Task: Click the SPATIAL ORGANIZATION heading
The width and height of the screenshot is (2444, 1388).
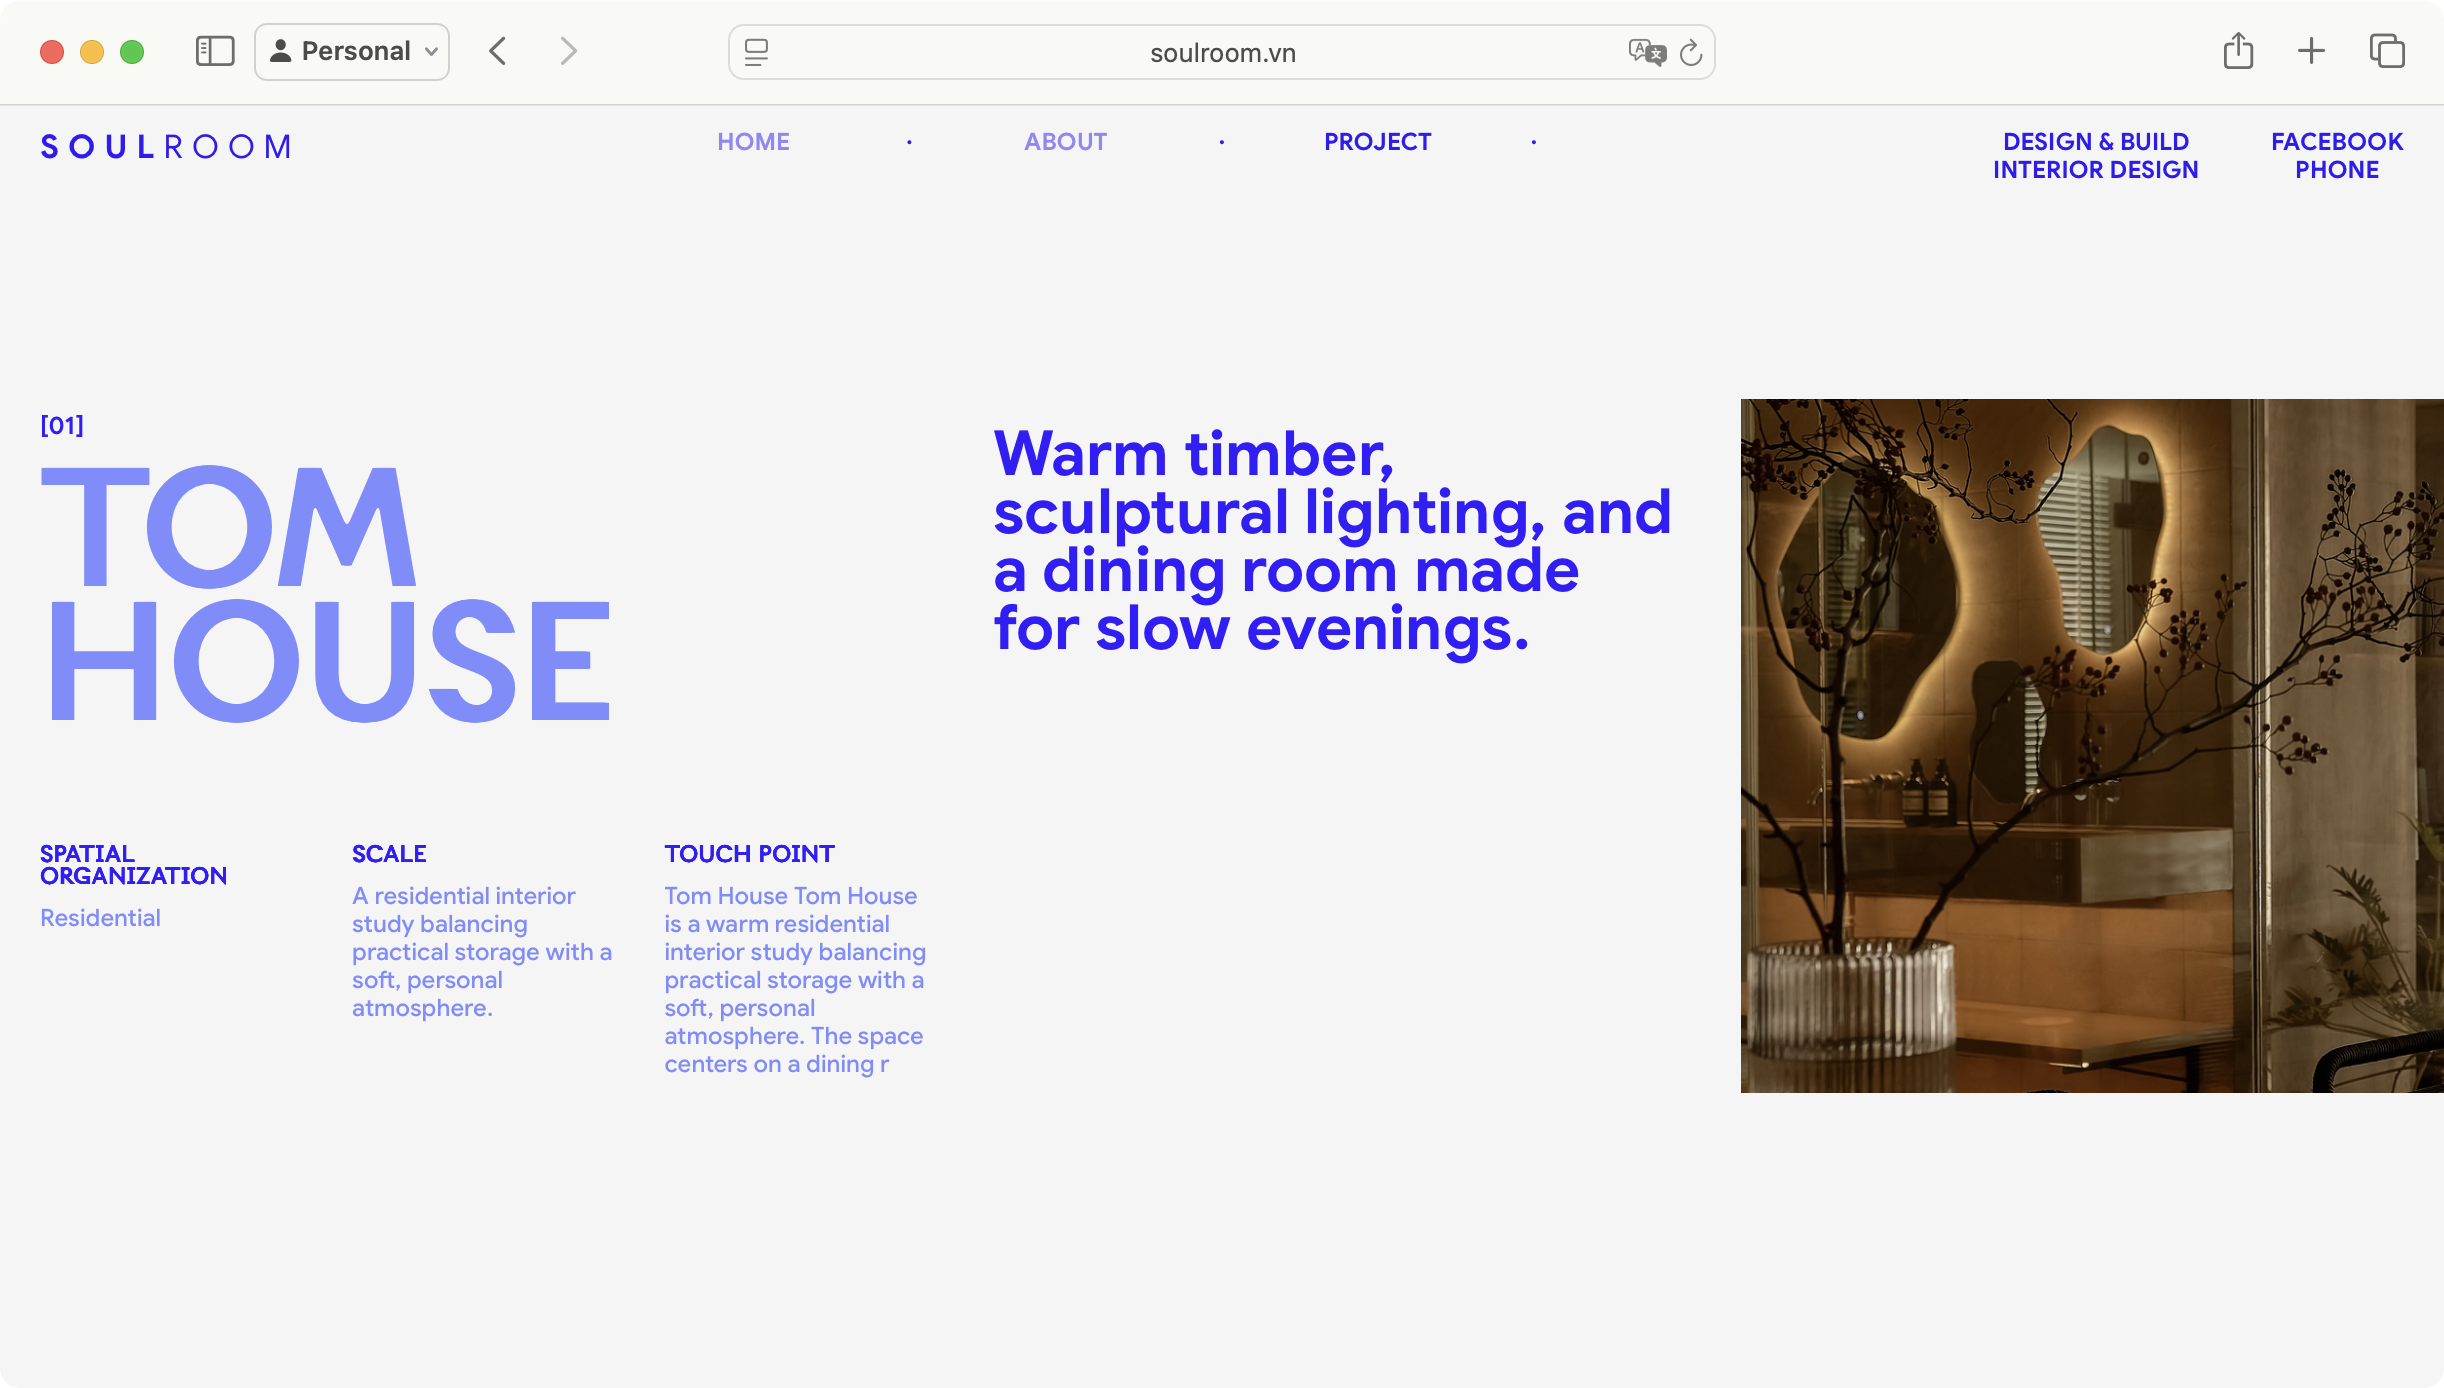Action: (133, 865)
